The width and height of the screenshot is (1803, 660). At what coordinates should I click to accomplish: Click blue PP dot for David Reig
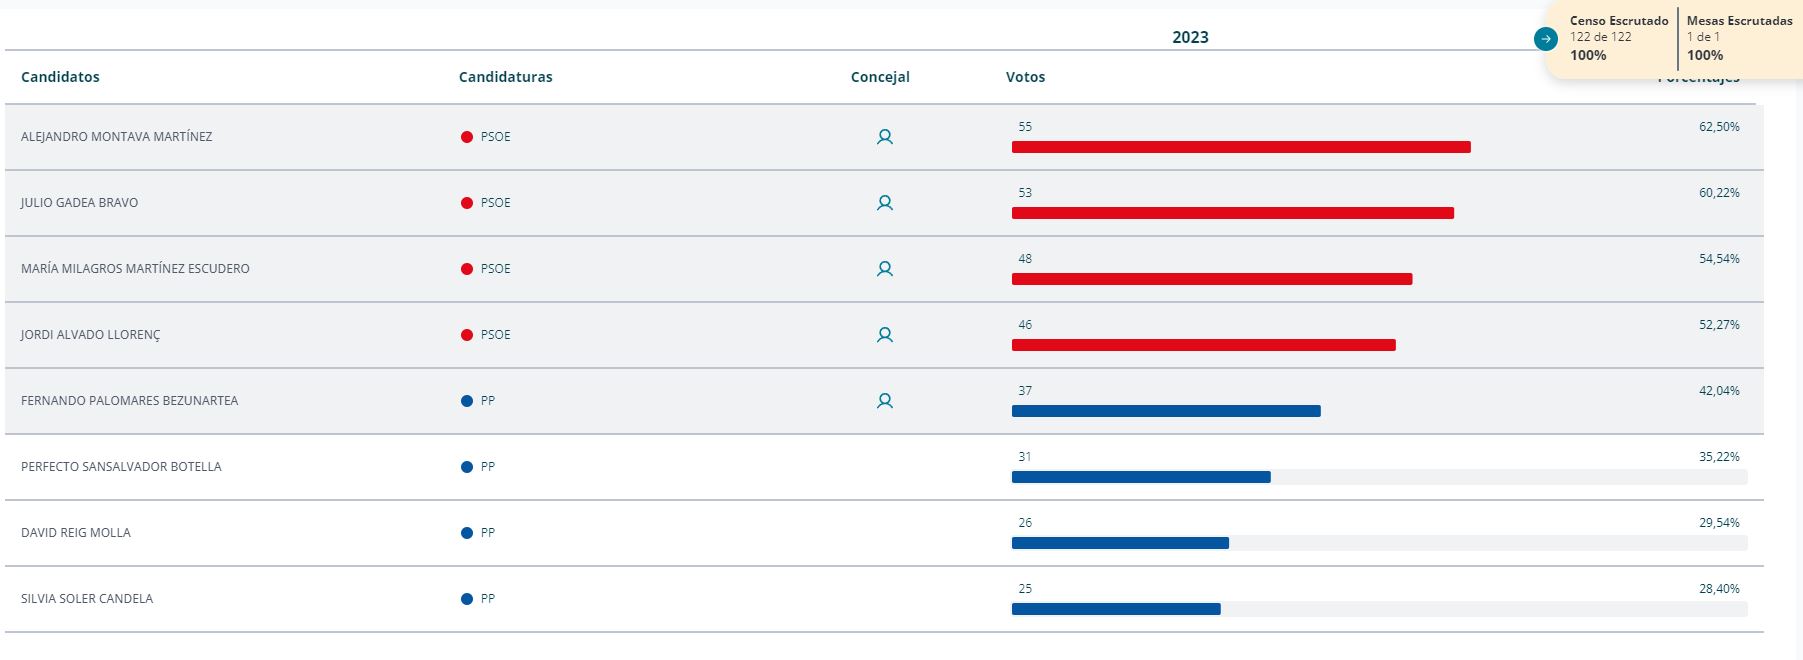(x=466, y=533)
